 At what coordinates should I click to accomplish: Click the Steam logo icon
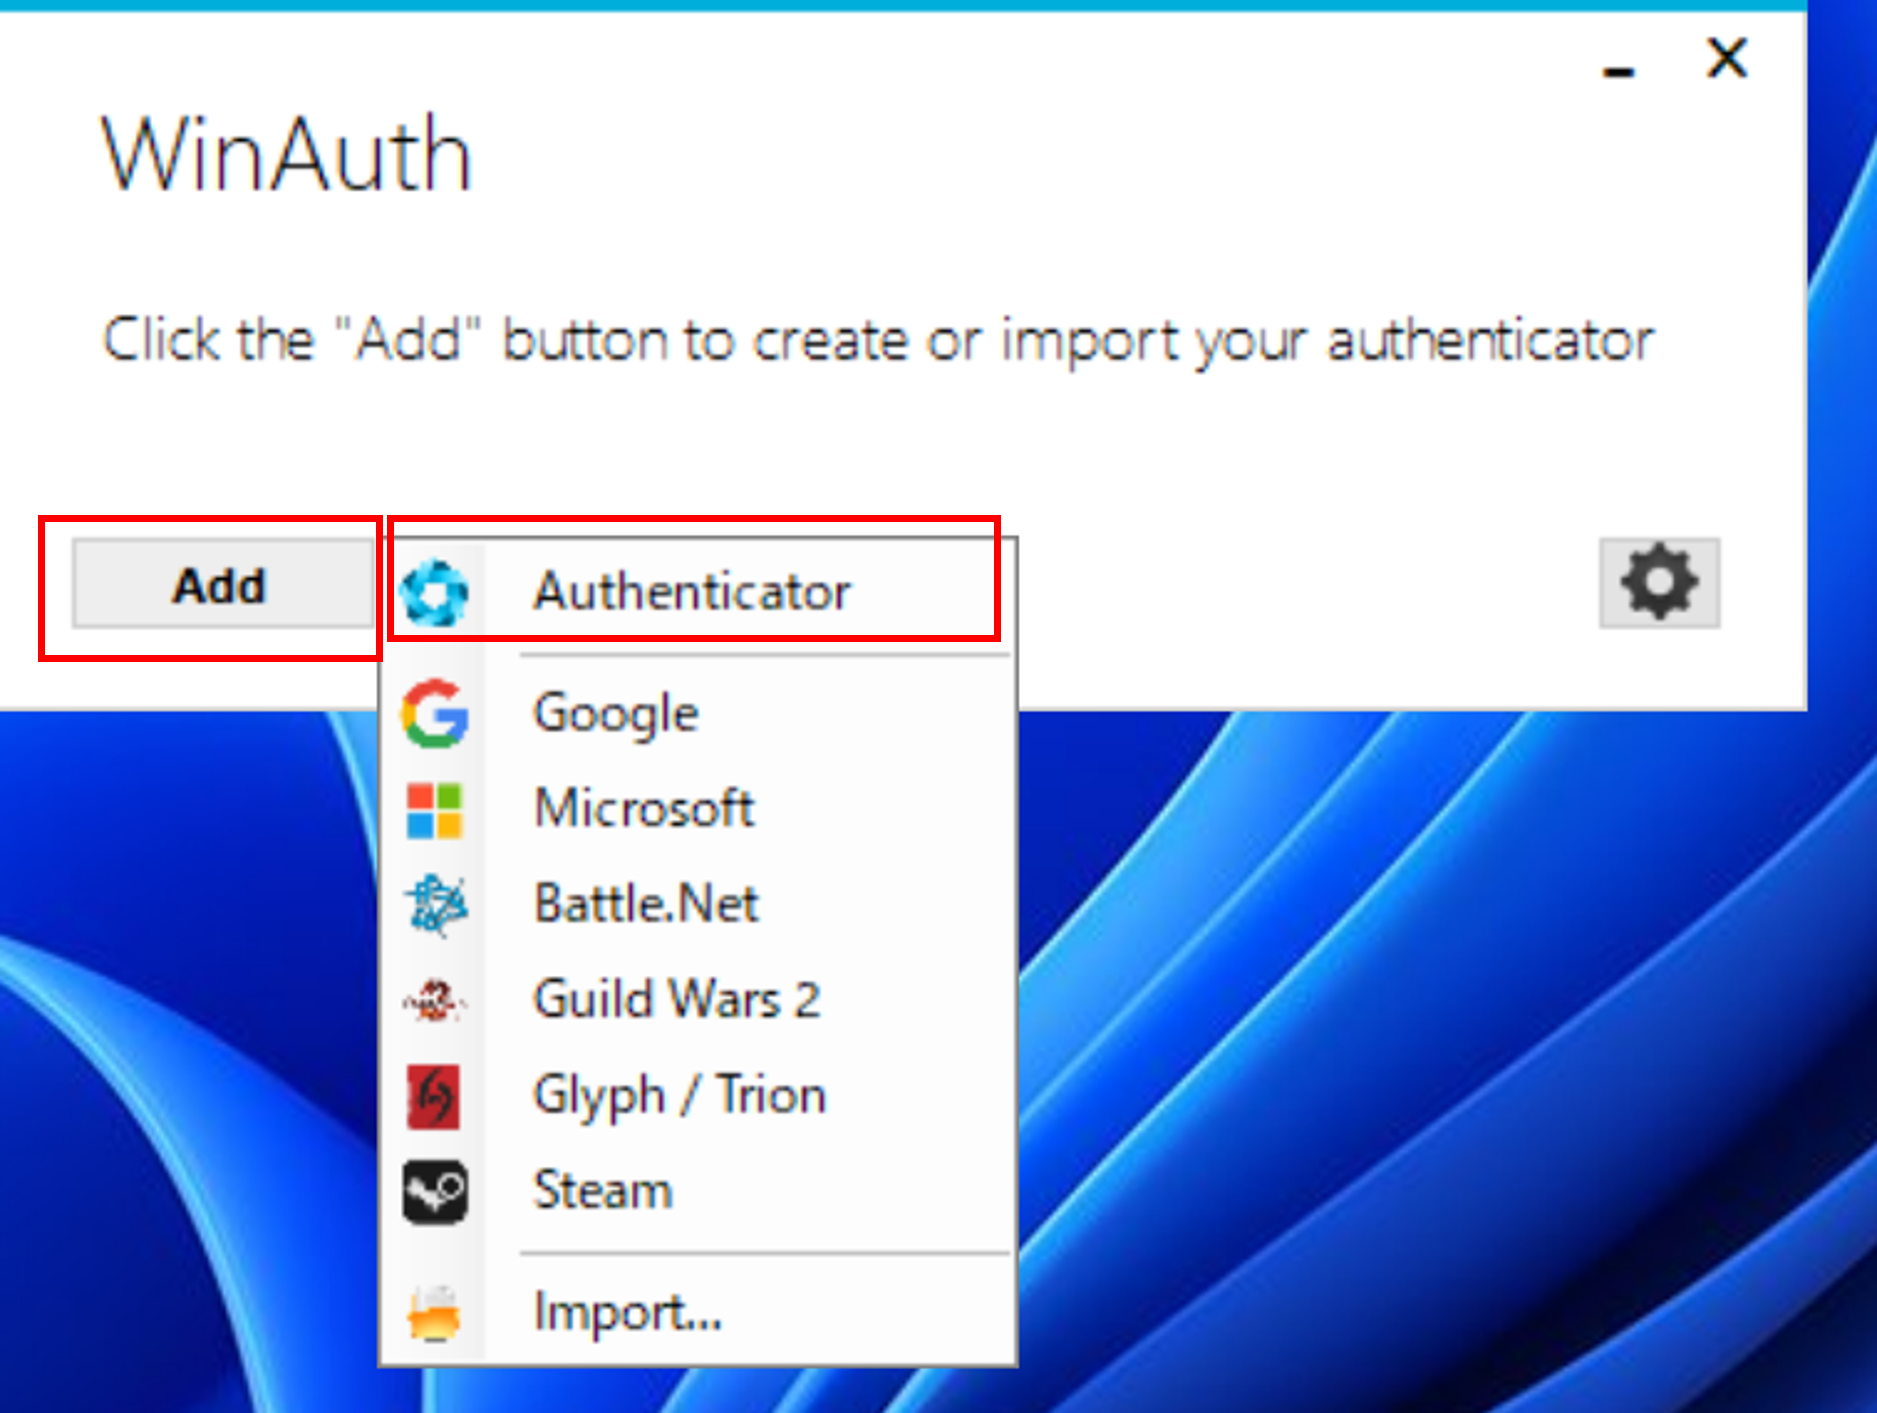(x=435, y=1191)
